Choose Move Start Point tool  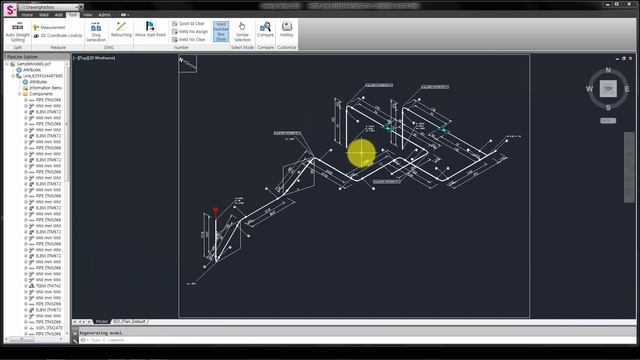coord(150,30)
